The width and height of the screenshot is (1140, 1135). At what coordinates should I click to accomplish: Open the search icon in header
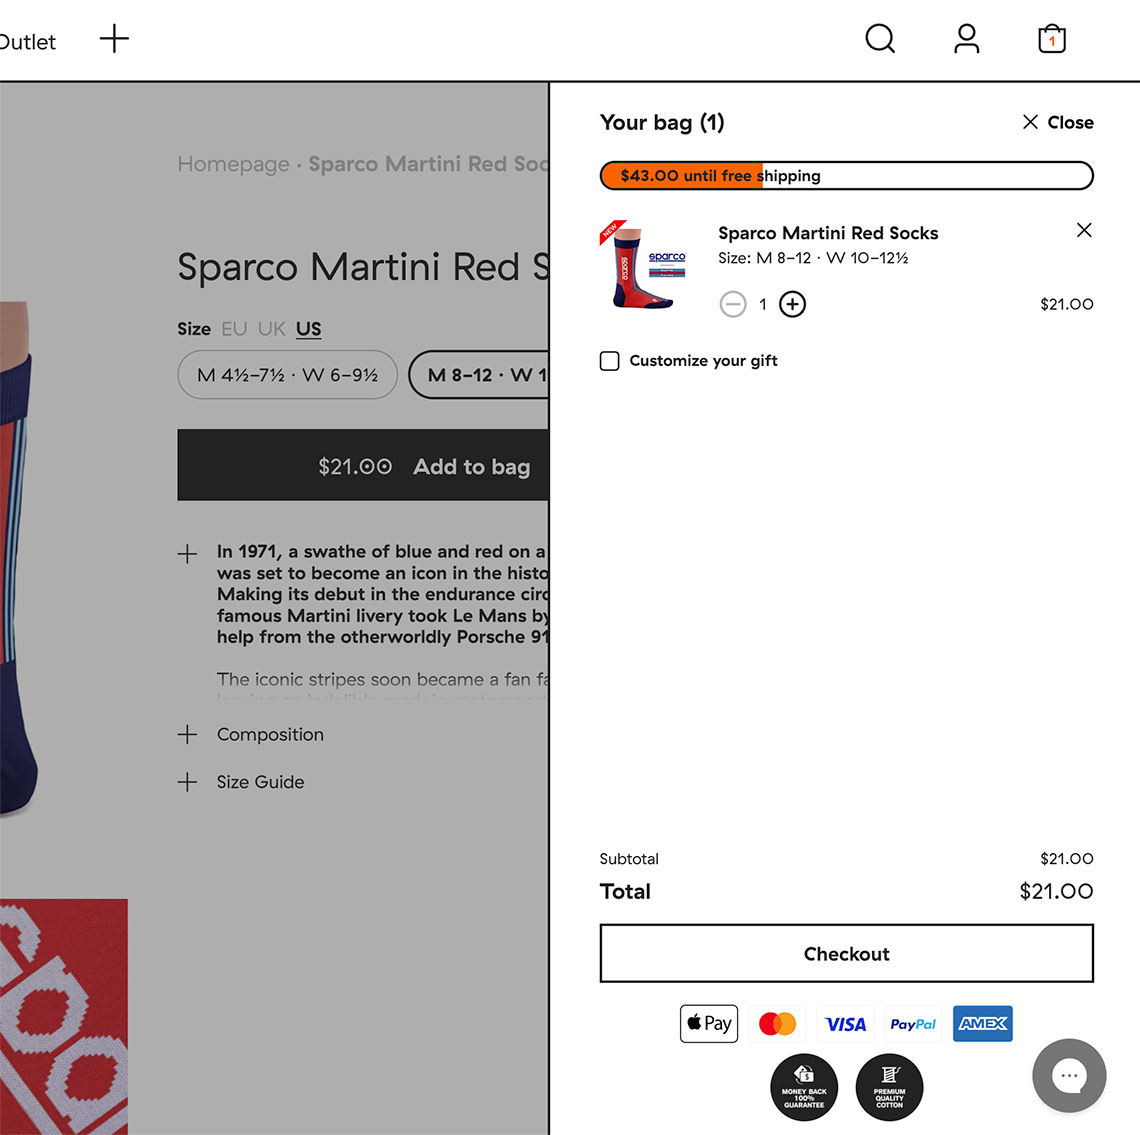[x=880, y=39]
